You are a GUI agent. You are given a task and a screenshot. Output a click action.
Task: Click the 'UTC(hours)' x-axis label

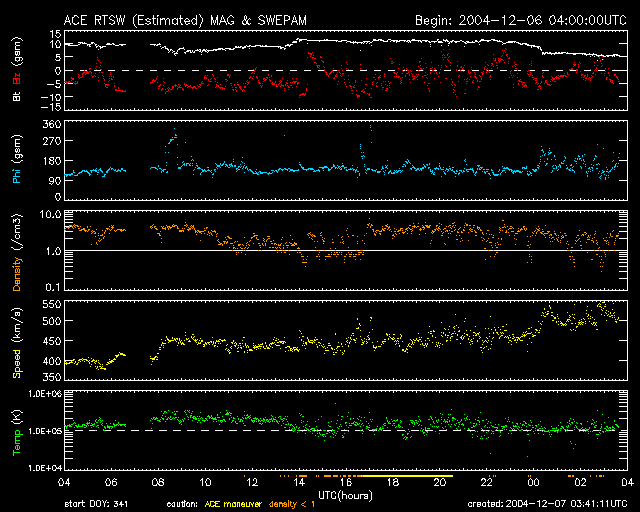pyautogui.click(x=345, y=496)
